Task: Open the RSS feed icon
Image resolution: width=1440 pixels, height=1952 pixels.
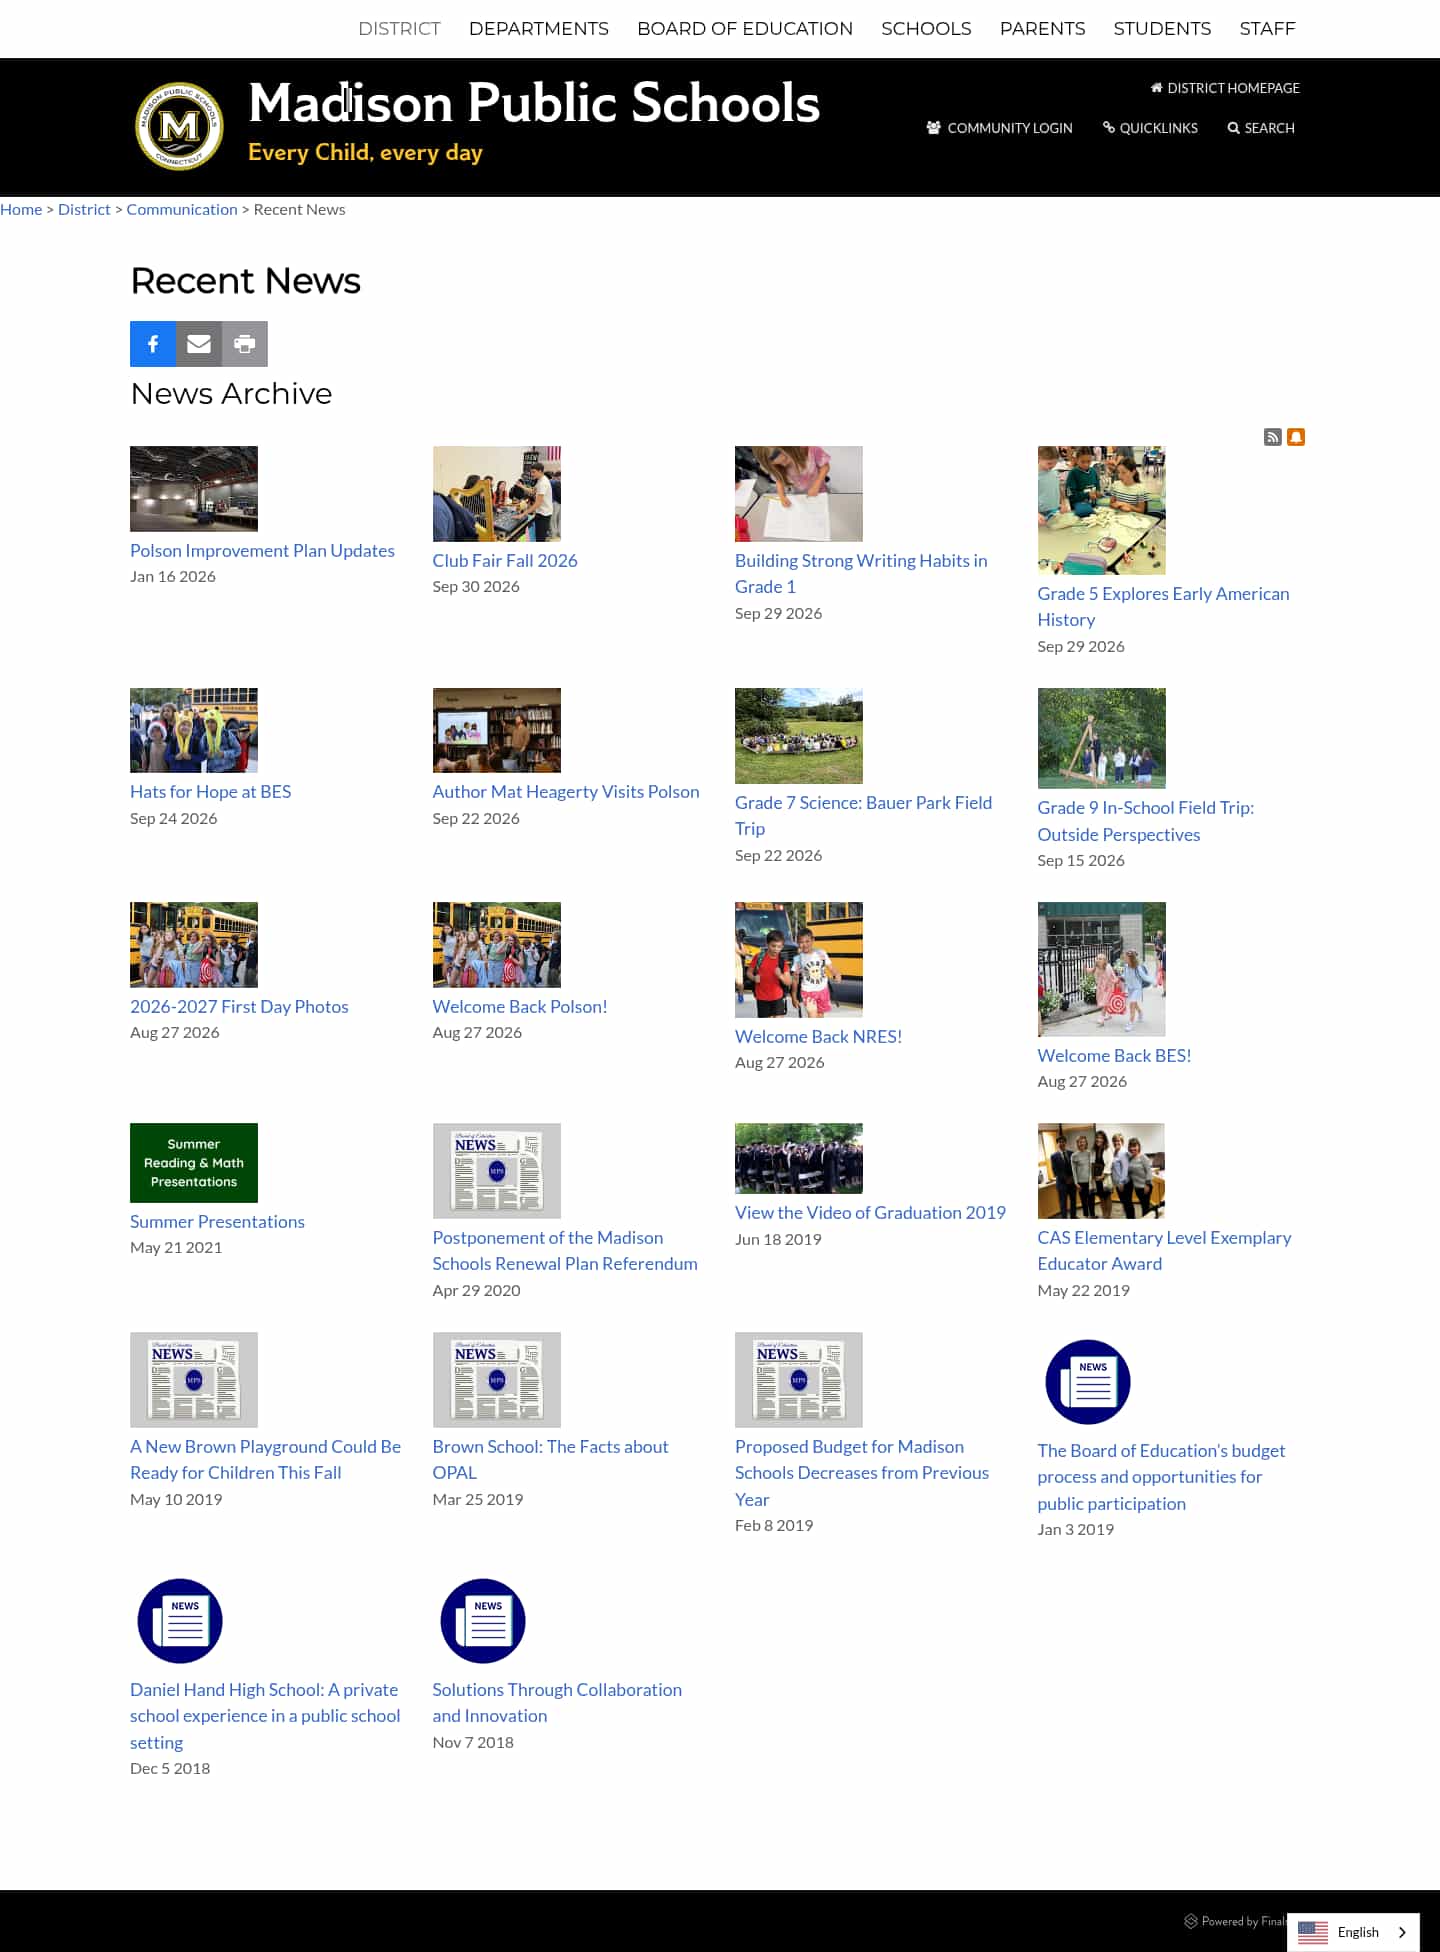Action: point(1273,437)
